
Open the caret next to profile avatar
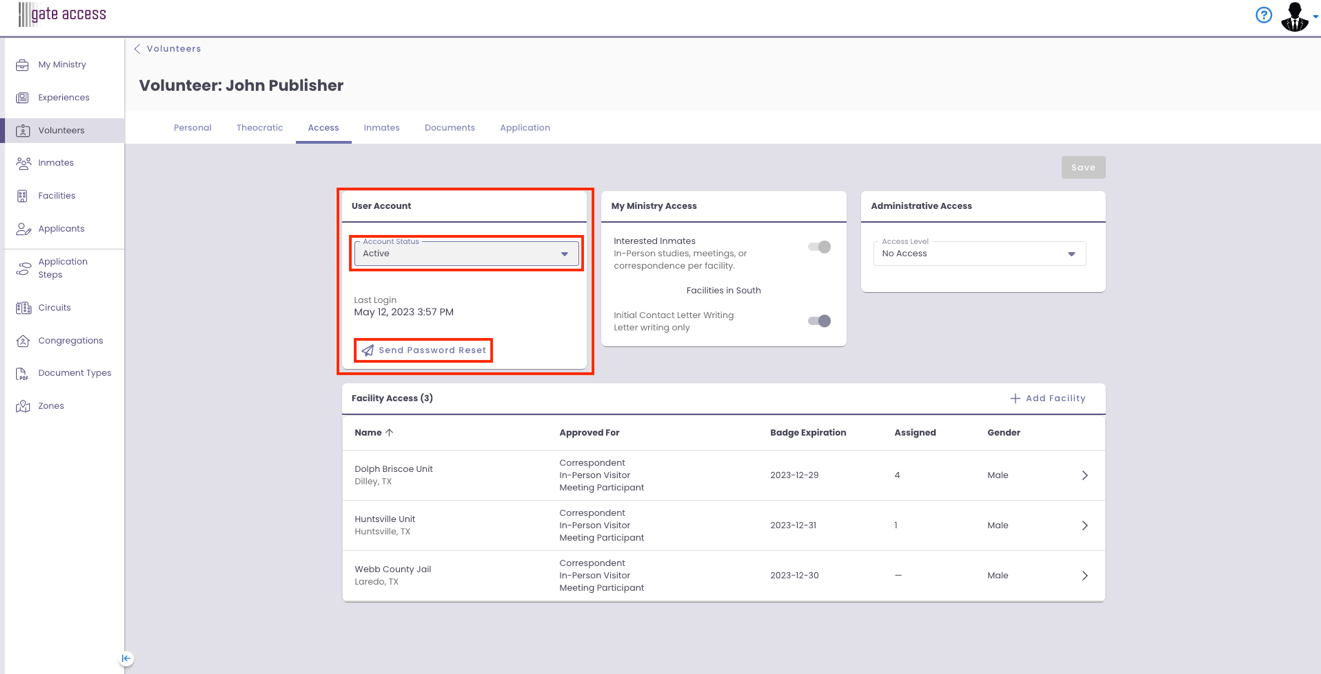point(1315,16)
